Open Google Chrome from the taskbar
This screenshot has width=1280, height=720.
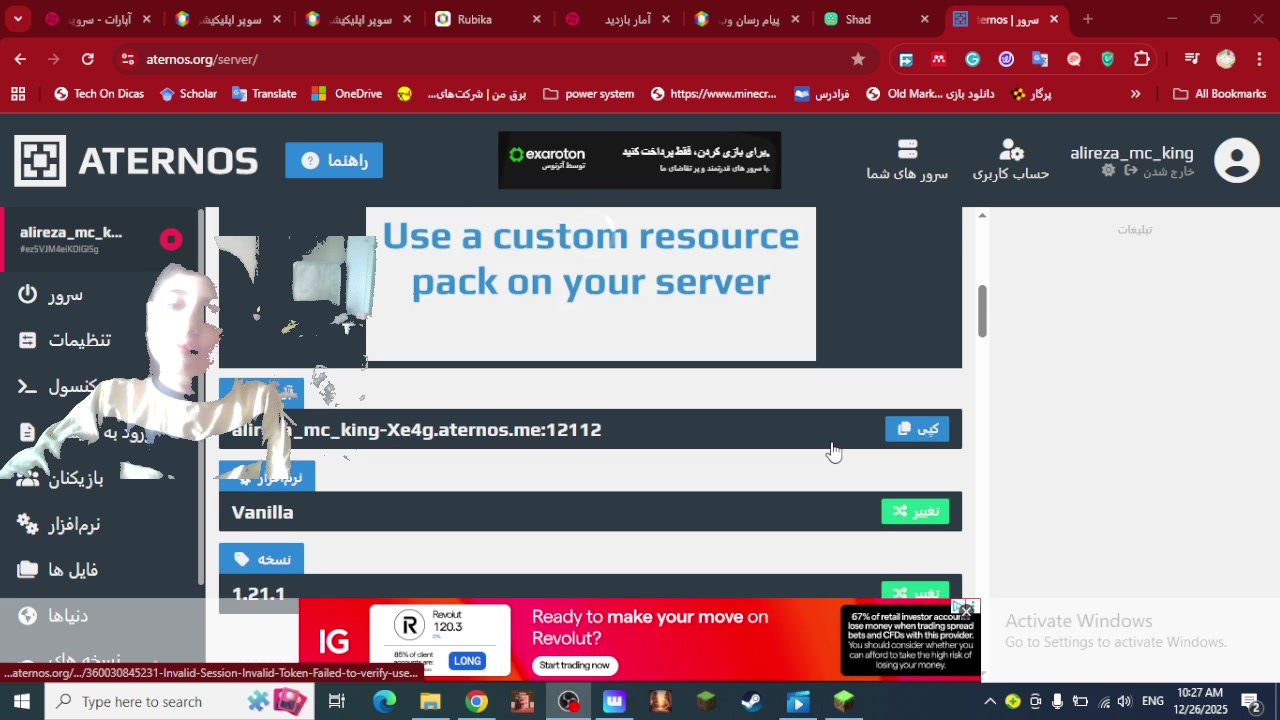click(x=477, y=701)
